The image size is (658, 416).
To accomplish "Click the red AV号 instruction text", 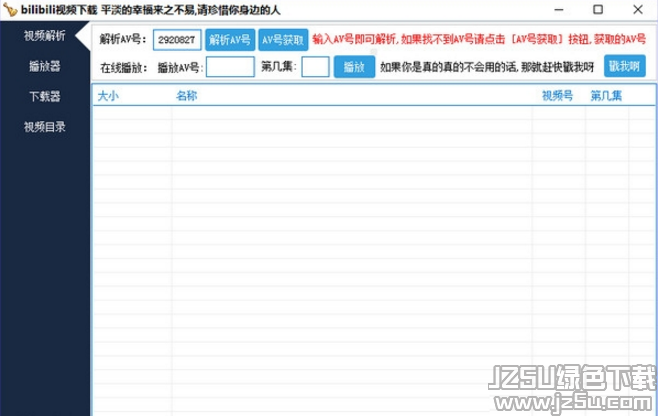I will click(479, 39).
